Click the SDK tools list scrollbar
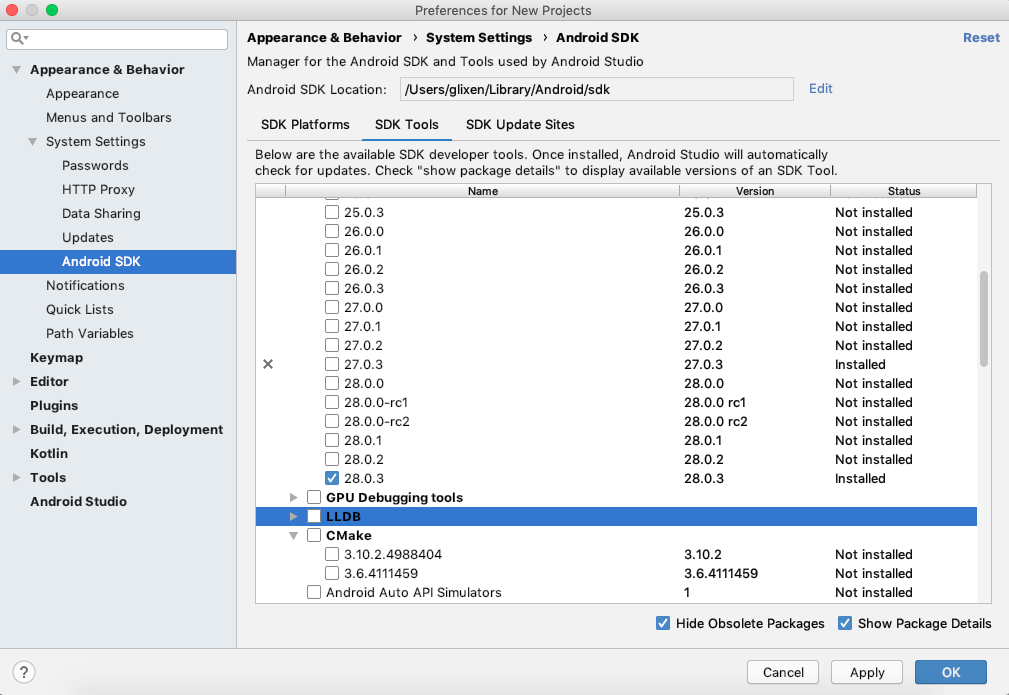The width and height of the screenshot is (1009, 695). pyautogui.click(x=983, y=319)
